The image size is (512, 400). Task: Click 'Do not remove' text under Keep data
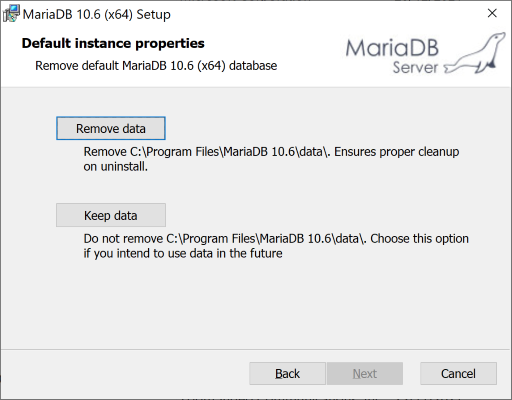coord(123,239)
